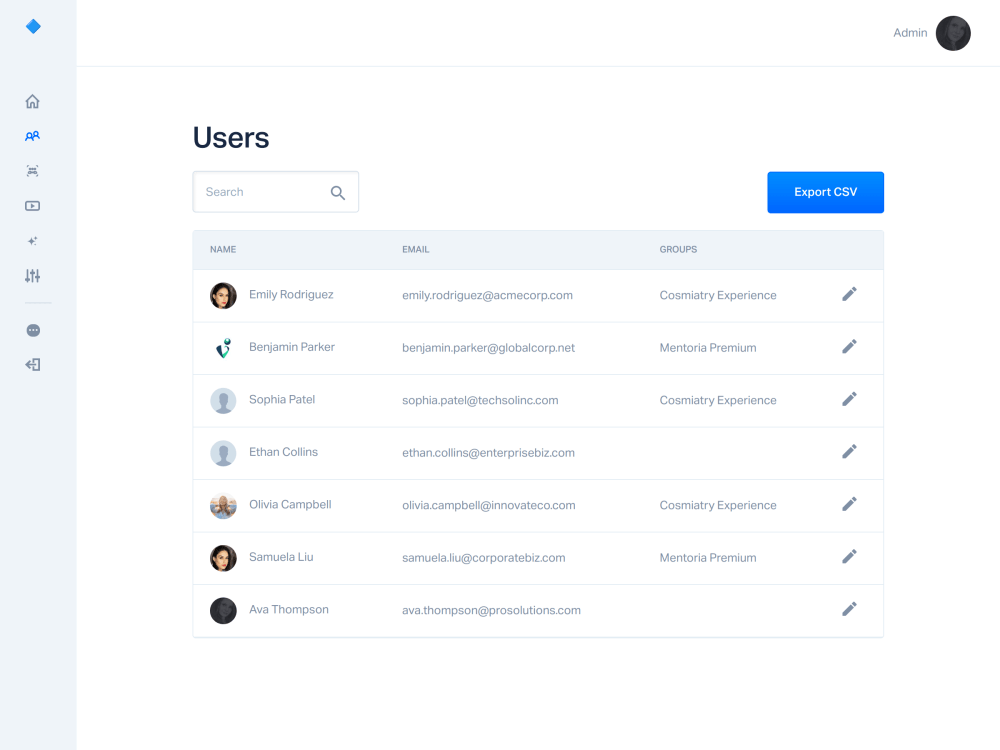
Task: Click Benjamin Parker's Mentoria Premium group
Action: coord(708,348)
